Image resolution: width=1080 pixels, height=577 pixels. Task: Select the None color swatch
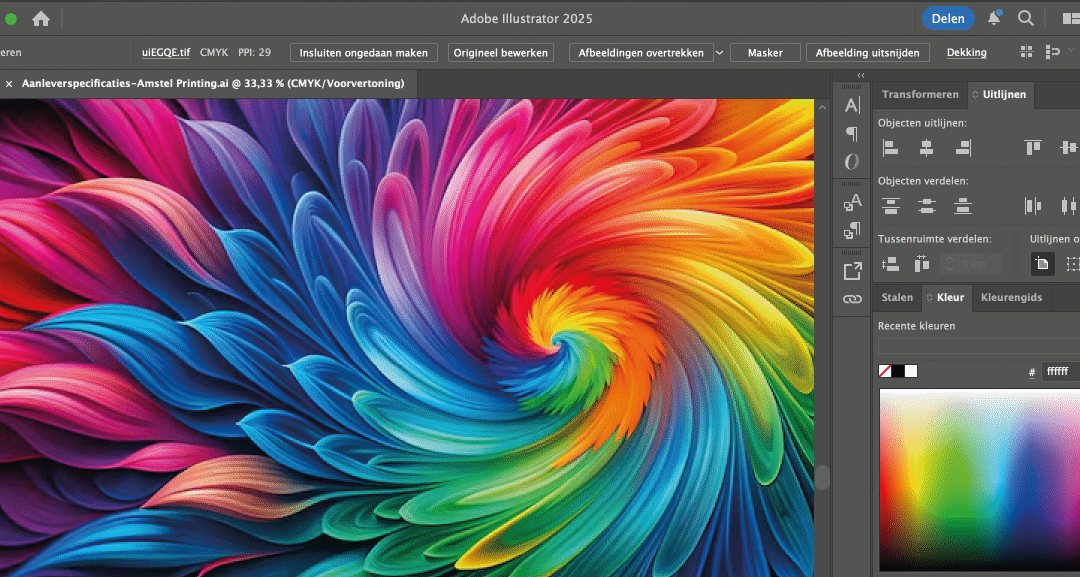click(x=885, y=371)
